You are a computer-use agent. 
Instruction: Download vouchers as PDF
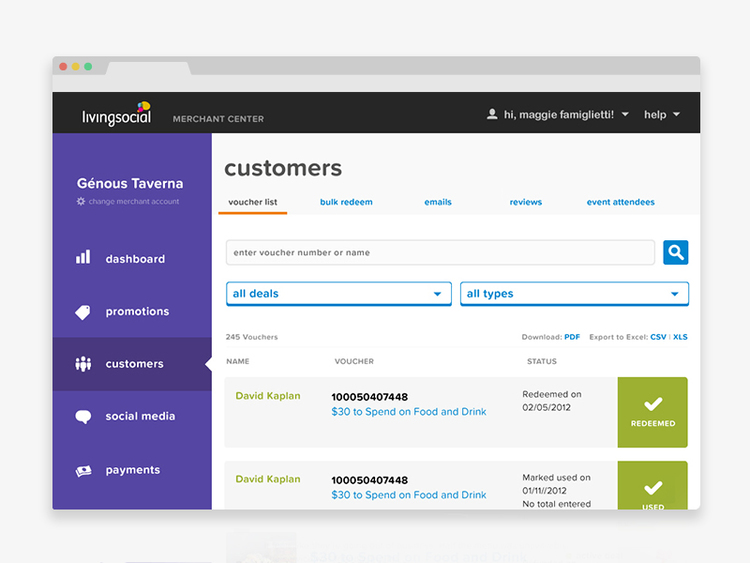tap(572, 337)
